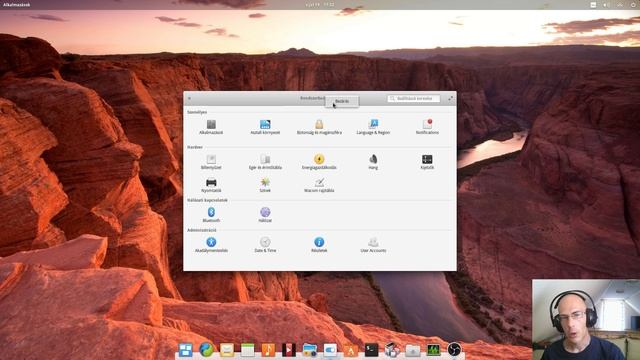Open Biztonság és magánszféra settings
640x360 pixels.
319,127
